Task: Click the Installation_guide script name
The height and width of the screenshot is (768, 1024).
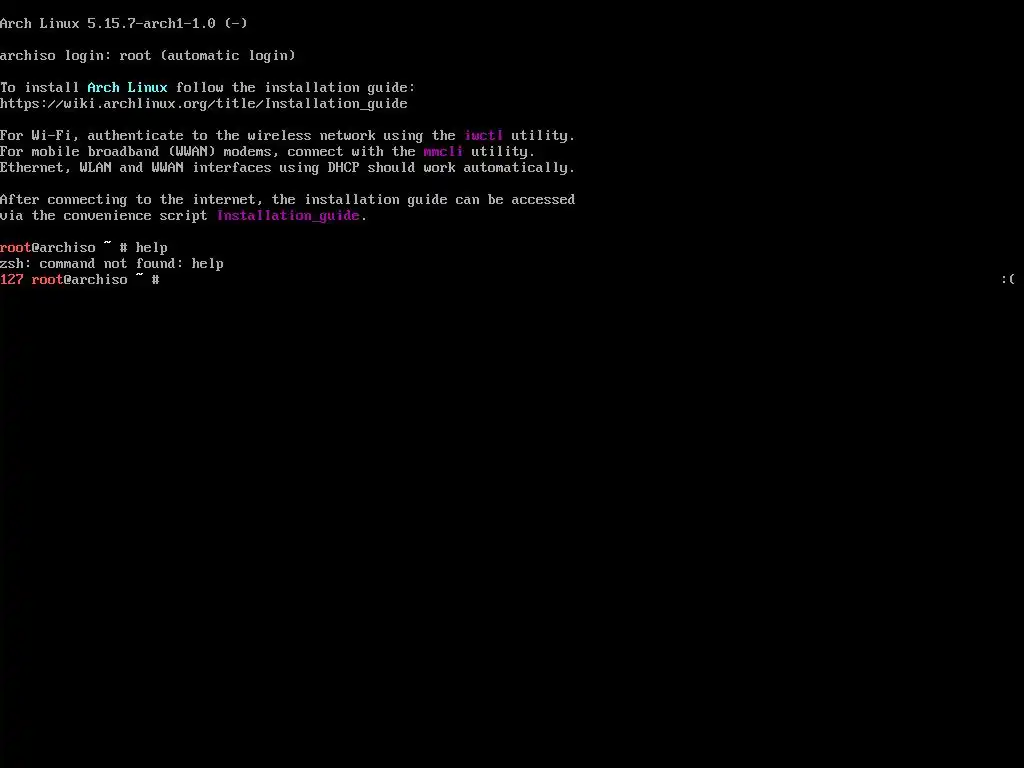Action: 288,216
